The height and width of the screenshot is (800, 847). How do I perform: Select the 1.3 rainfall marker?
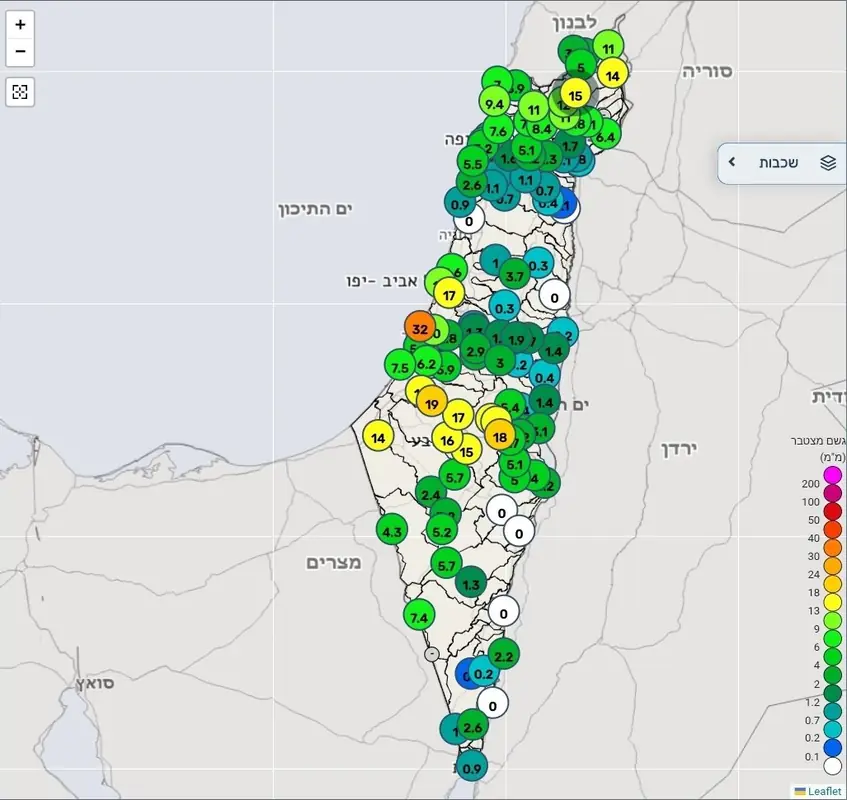471,584
